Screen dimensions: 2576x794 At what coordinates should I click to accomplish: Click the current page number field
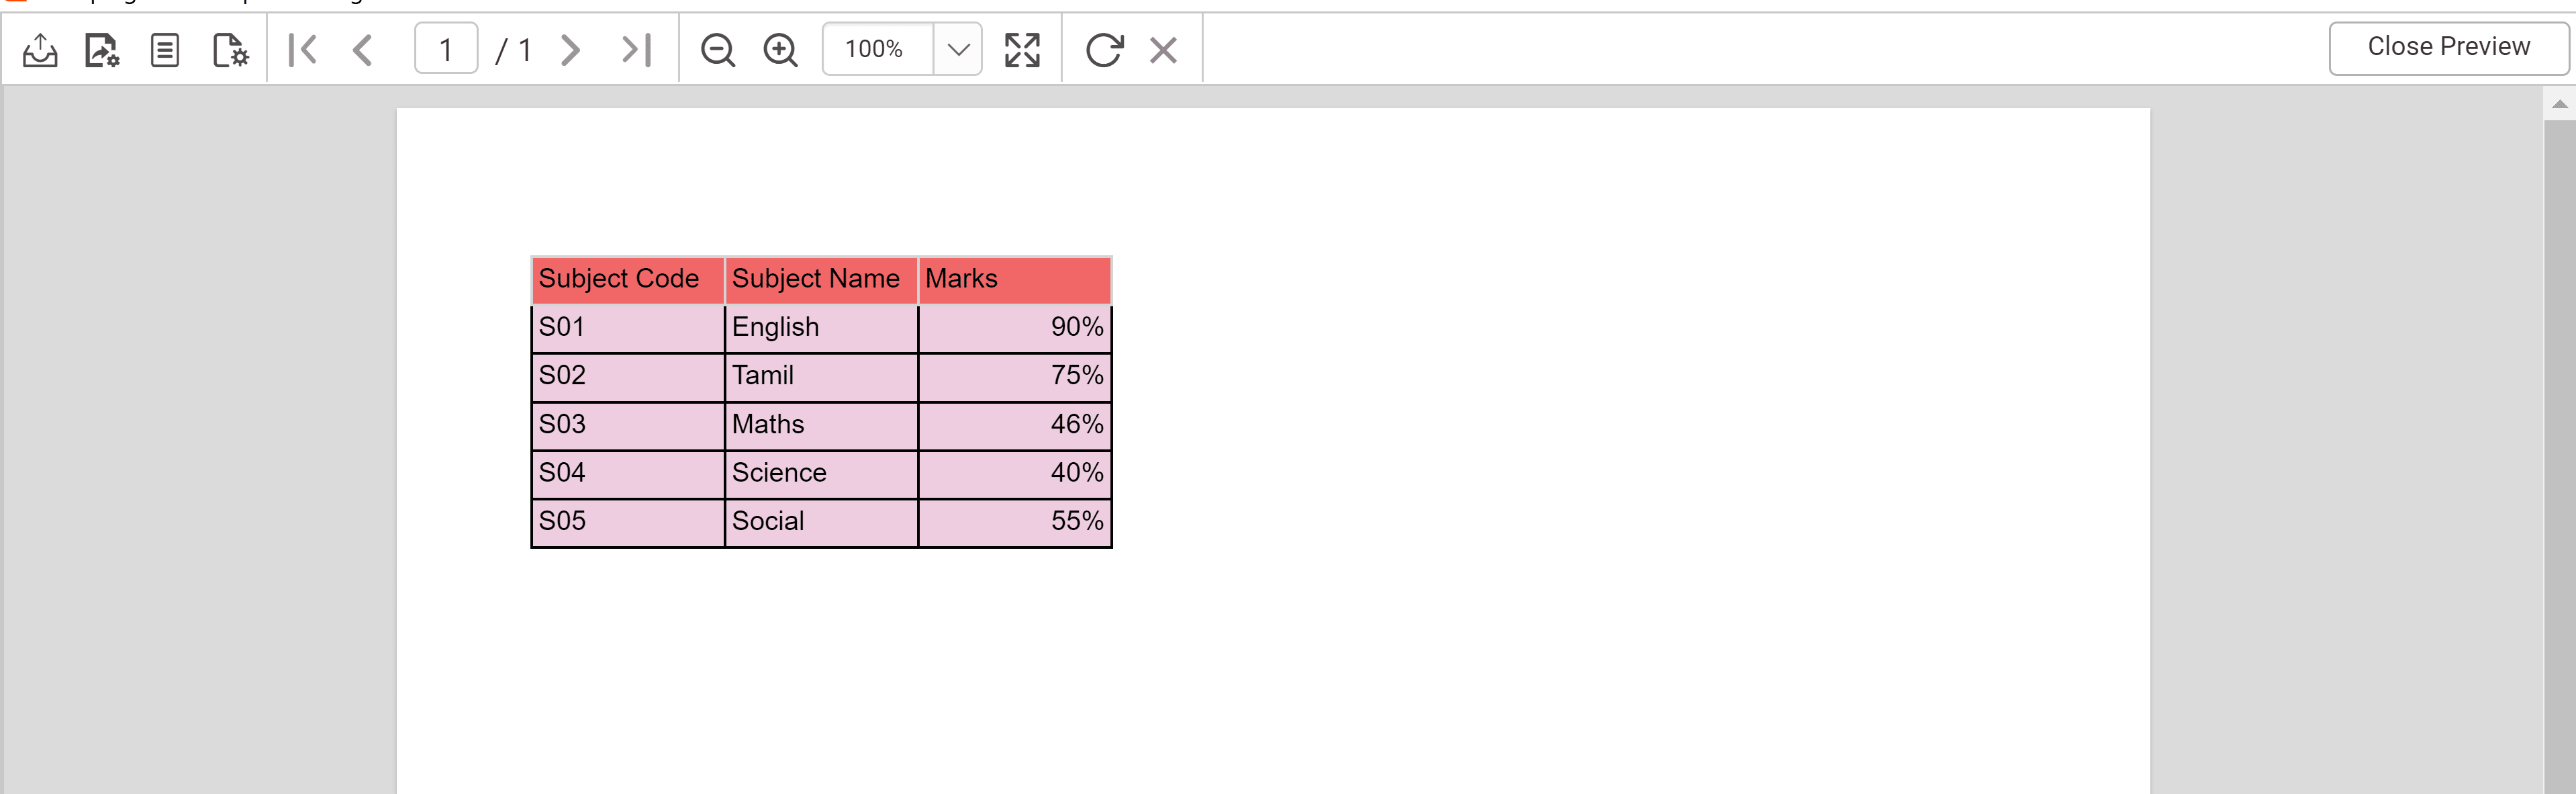coord(446,50)
